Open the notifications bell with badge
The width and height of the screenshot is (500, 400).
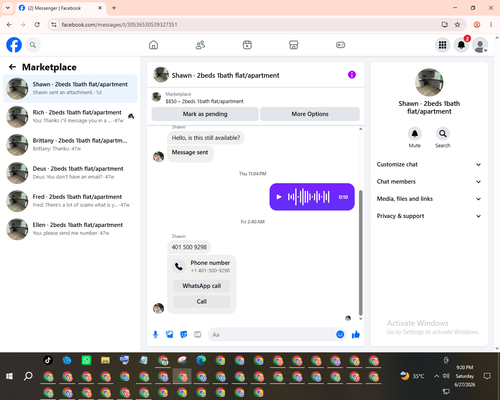[x=461, y=45]
